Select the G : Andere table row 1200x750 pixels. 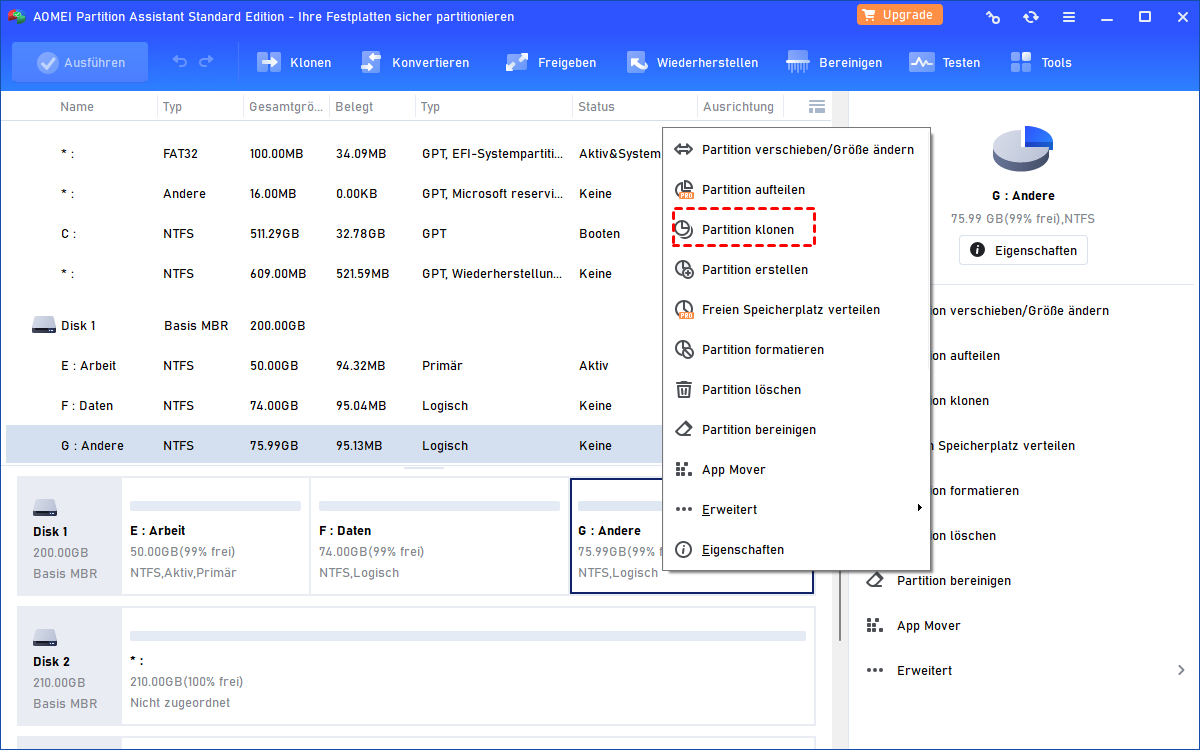[x=334, y=446]
